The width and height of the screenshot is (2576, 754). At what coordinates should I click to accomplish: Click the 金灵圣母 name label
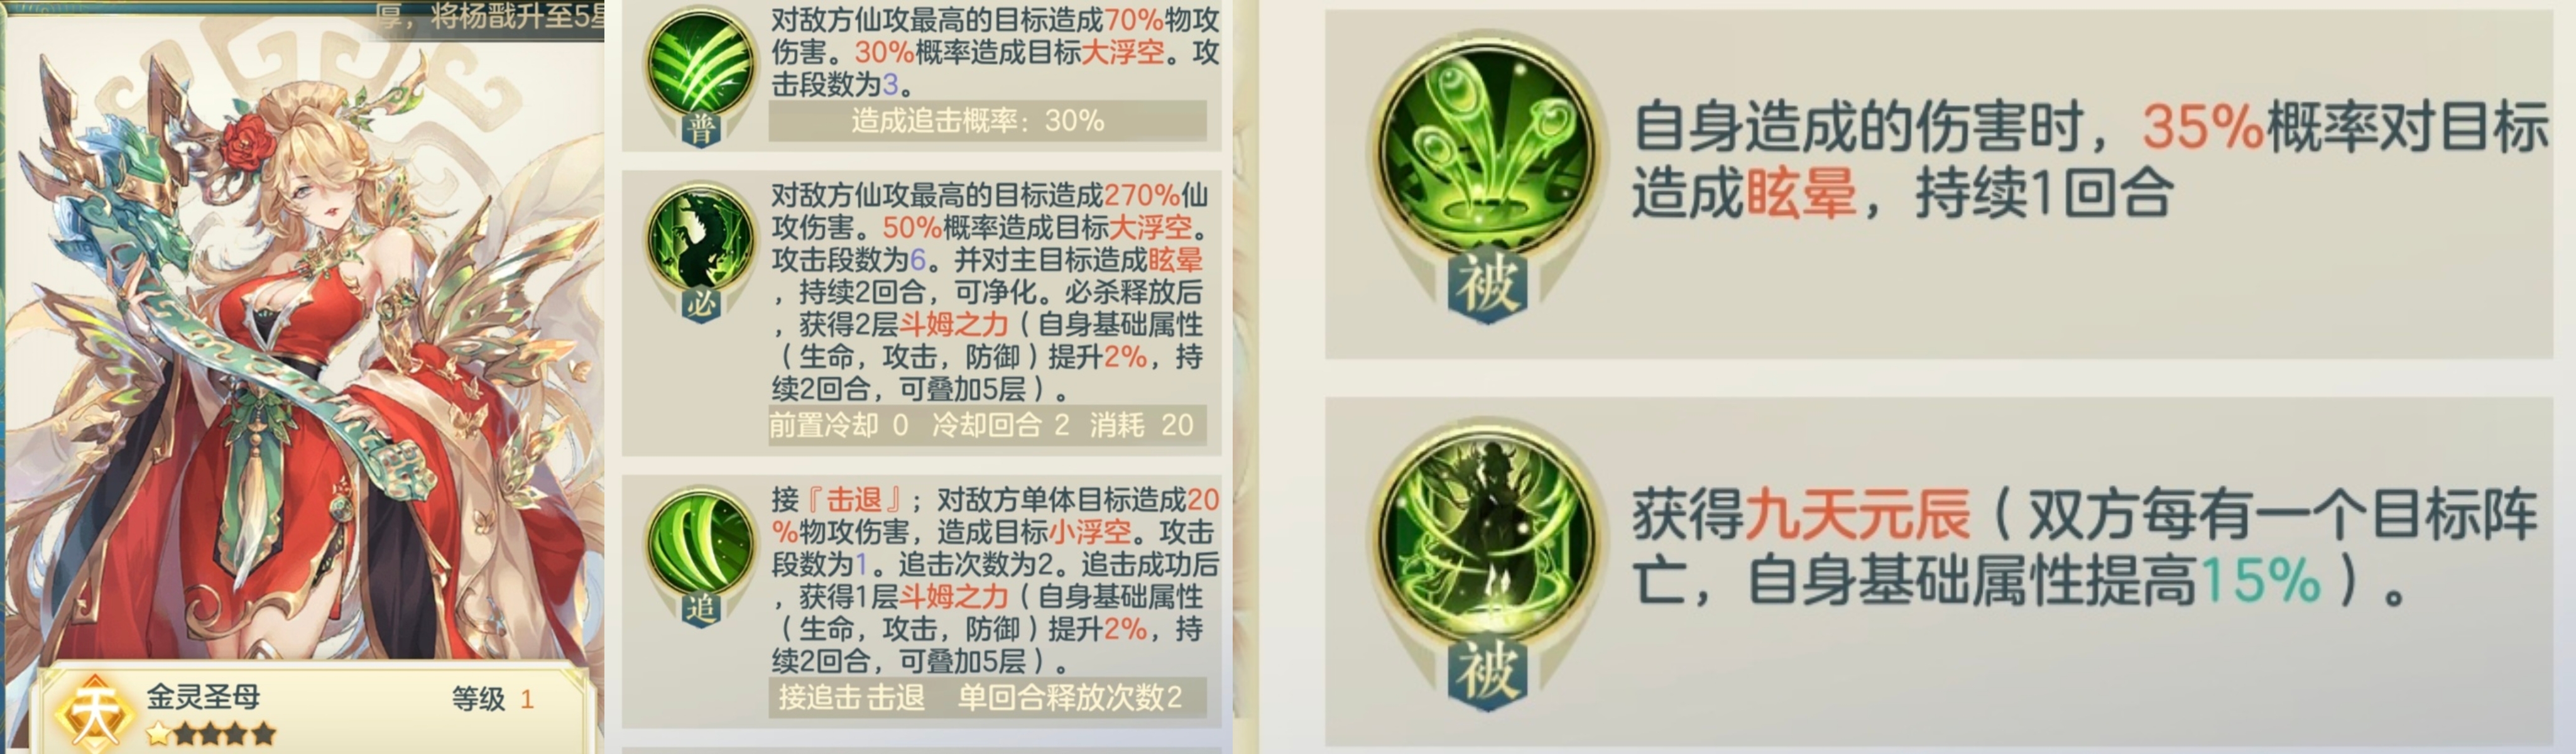tap(203, 696)
